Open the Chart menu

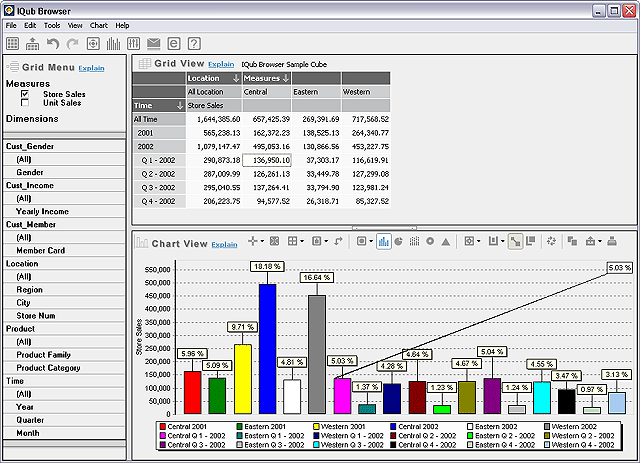coord(98,25)
